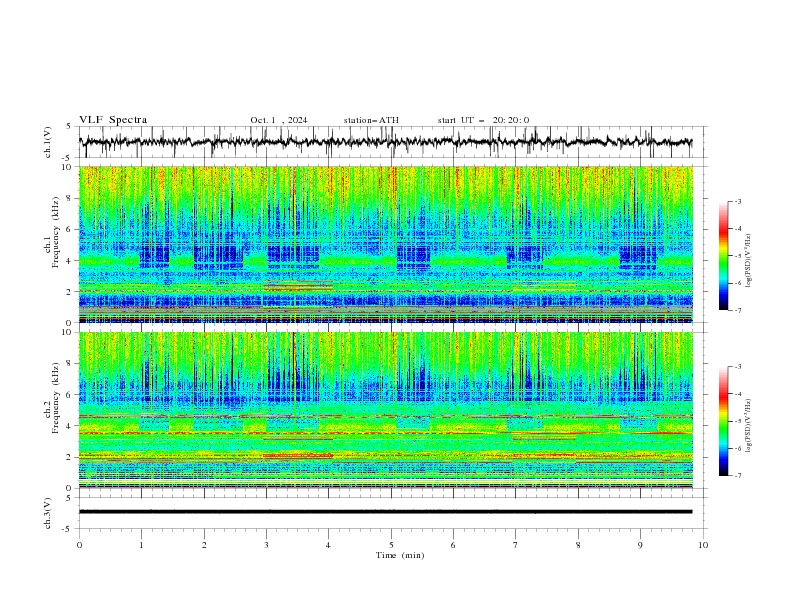Click time axis tick label "3"
This screenshot has width=792, height=612.
[x=266, y=545]
